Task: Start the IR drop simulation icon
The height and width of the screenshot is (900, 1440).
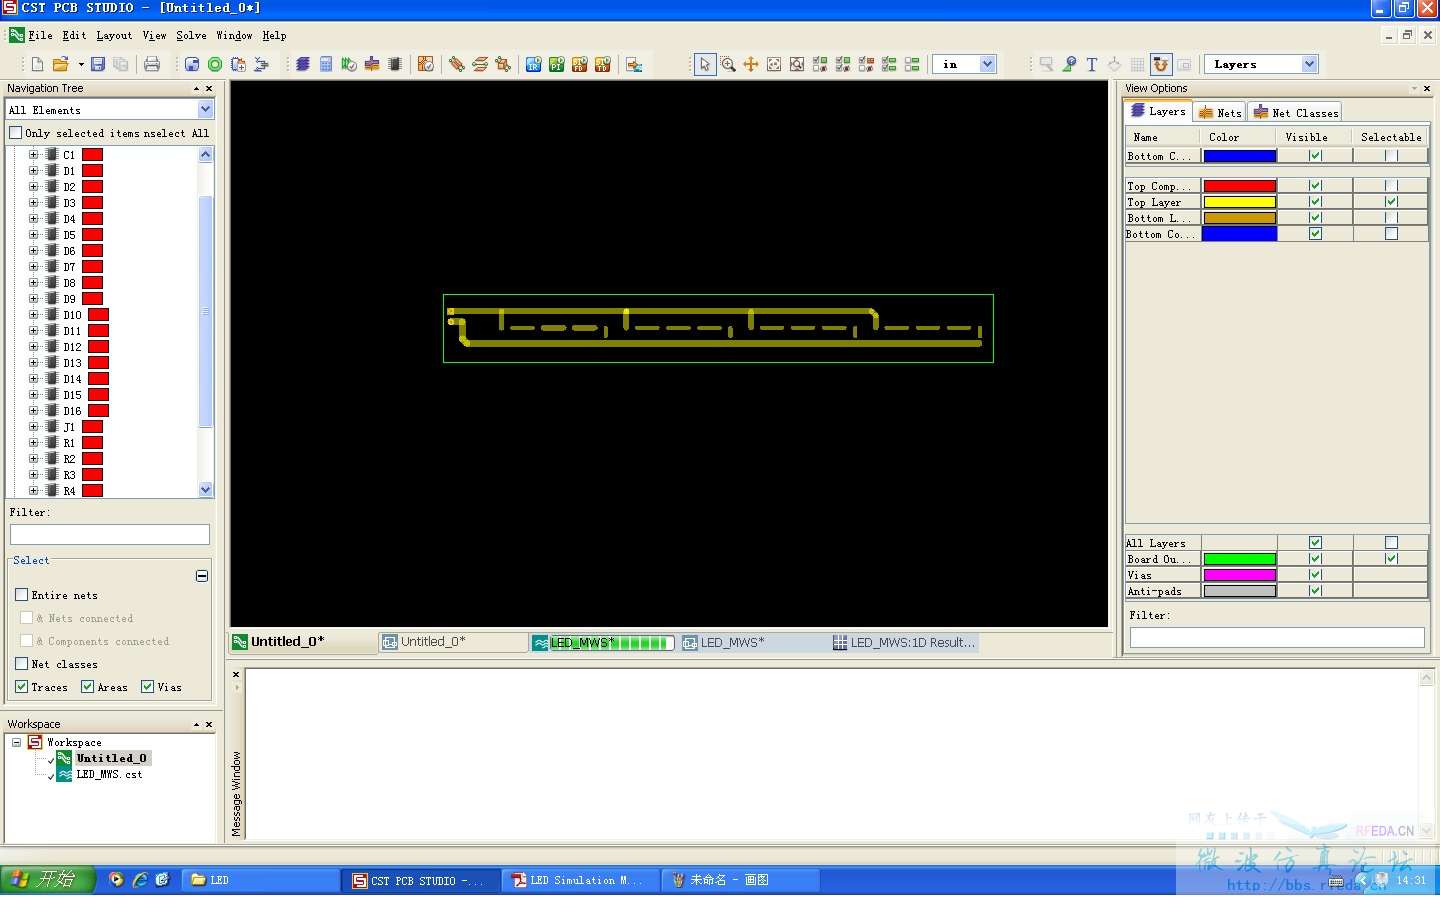Action: tap(534, 64)
